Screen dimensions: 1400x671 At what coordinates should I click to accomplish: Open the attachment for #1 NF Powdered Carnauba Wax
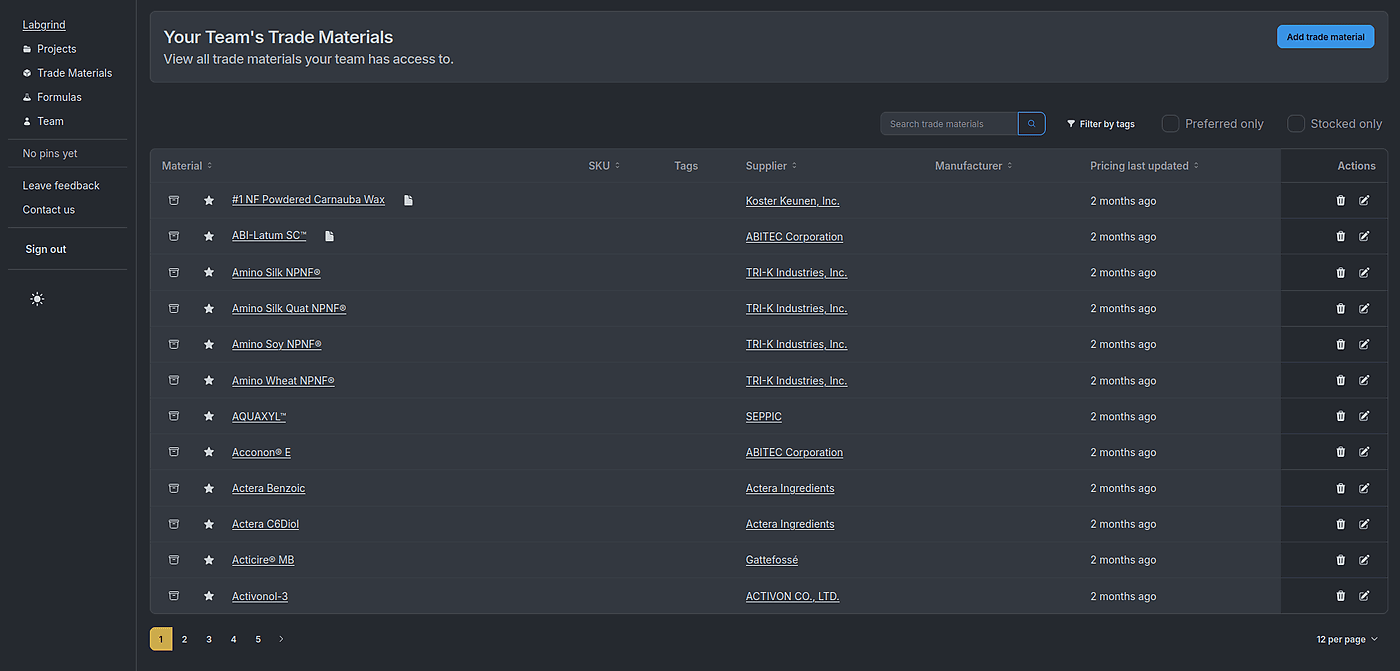coord(407,200)
